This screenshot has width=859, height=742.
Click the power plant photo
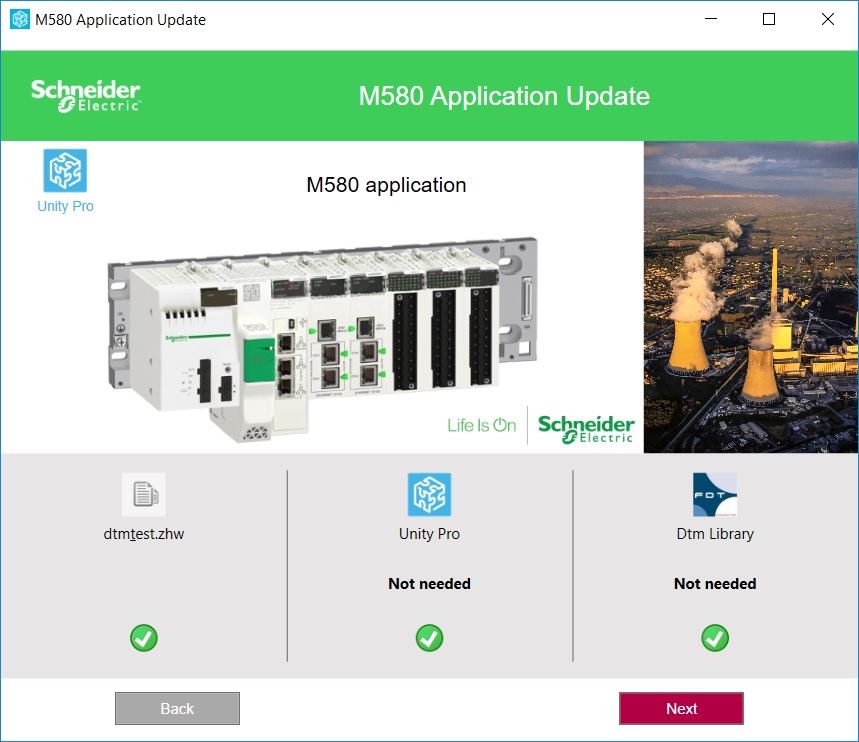[751, 297]
